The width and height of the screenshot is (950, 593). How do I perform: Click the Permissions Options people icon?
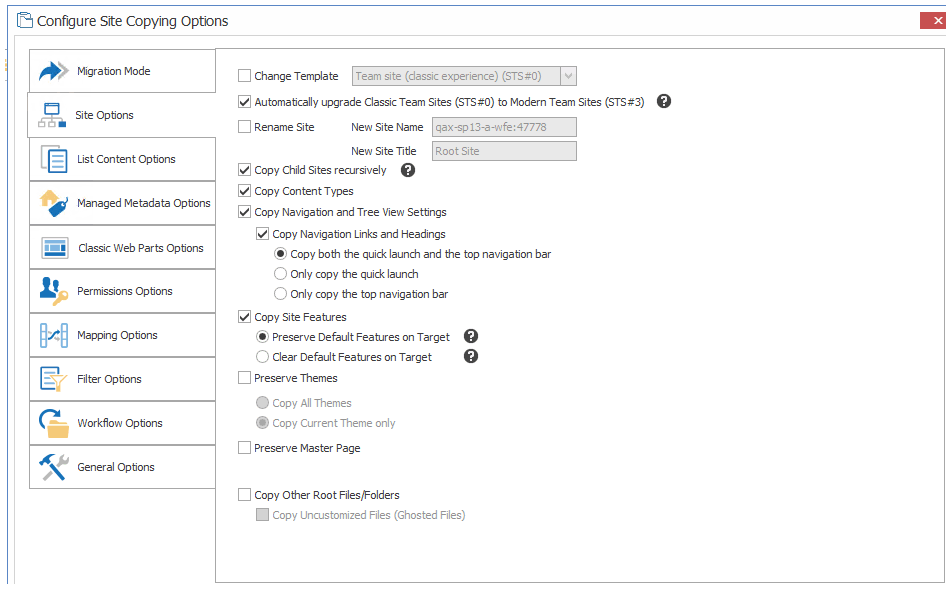coord(53,290)
